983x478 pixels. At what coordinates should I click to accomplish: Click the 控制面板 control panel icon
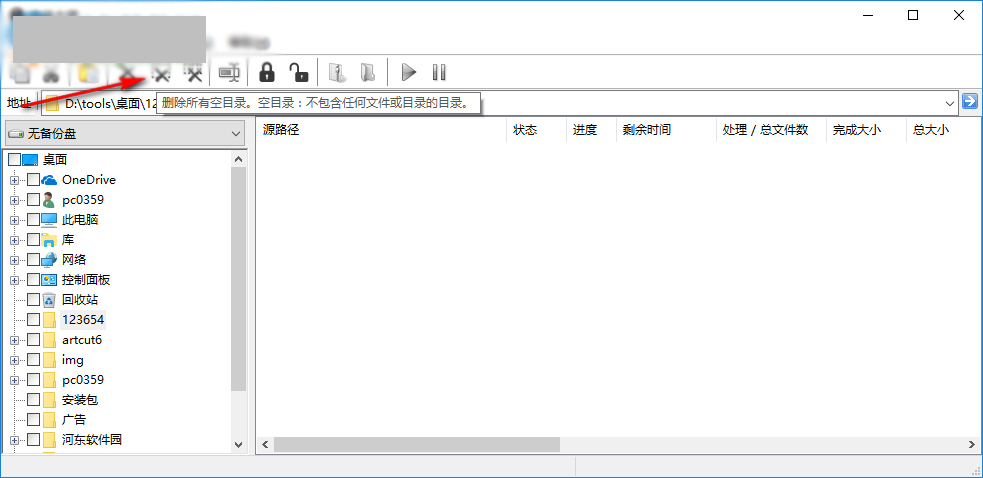click(49, 280)
